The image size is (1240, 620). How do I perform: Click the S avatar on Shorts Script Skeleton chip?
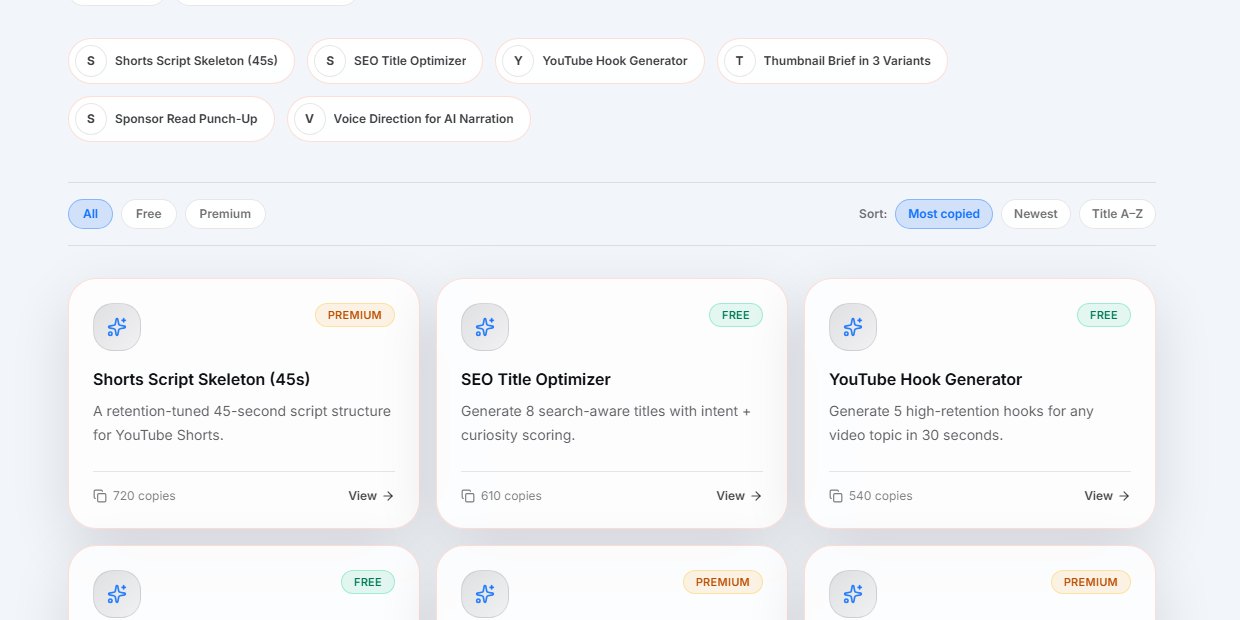91,61
